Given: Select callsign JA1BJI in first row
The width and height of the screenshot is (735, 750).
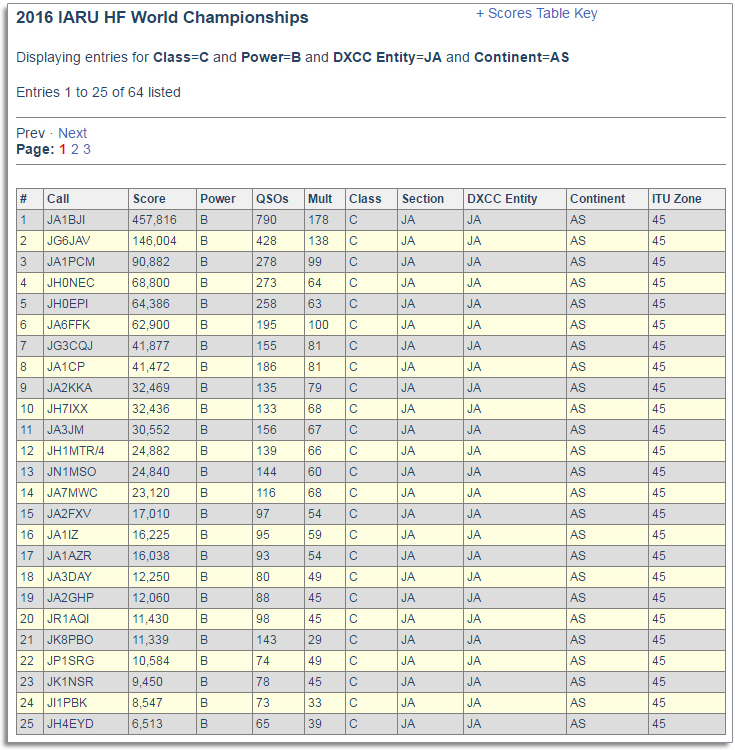Looking at the screenshot, I should pos(67,220).
